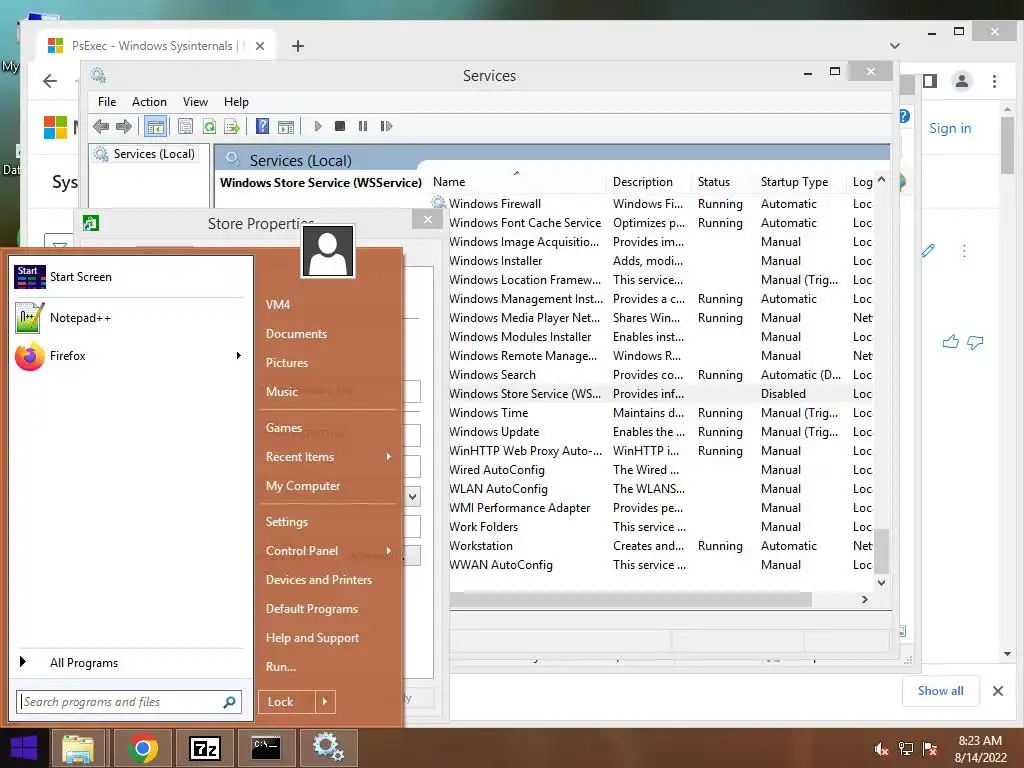Select Windows Font Cache Service row

[x=652, y=223]
